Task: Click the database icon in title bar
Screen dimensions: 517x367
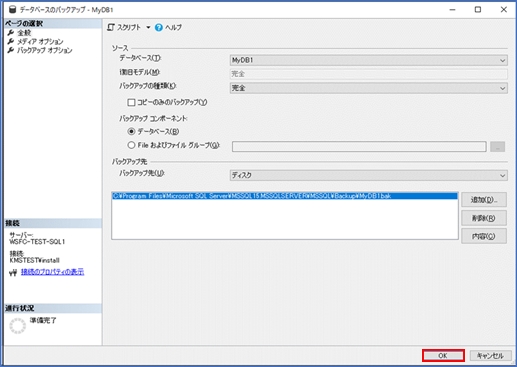Action: coord(12,9)
